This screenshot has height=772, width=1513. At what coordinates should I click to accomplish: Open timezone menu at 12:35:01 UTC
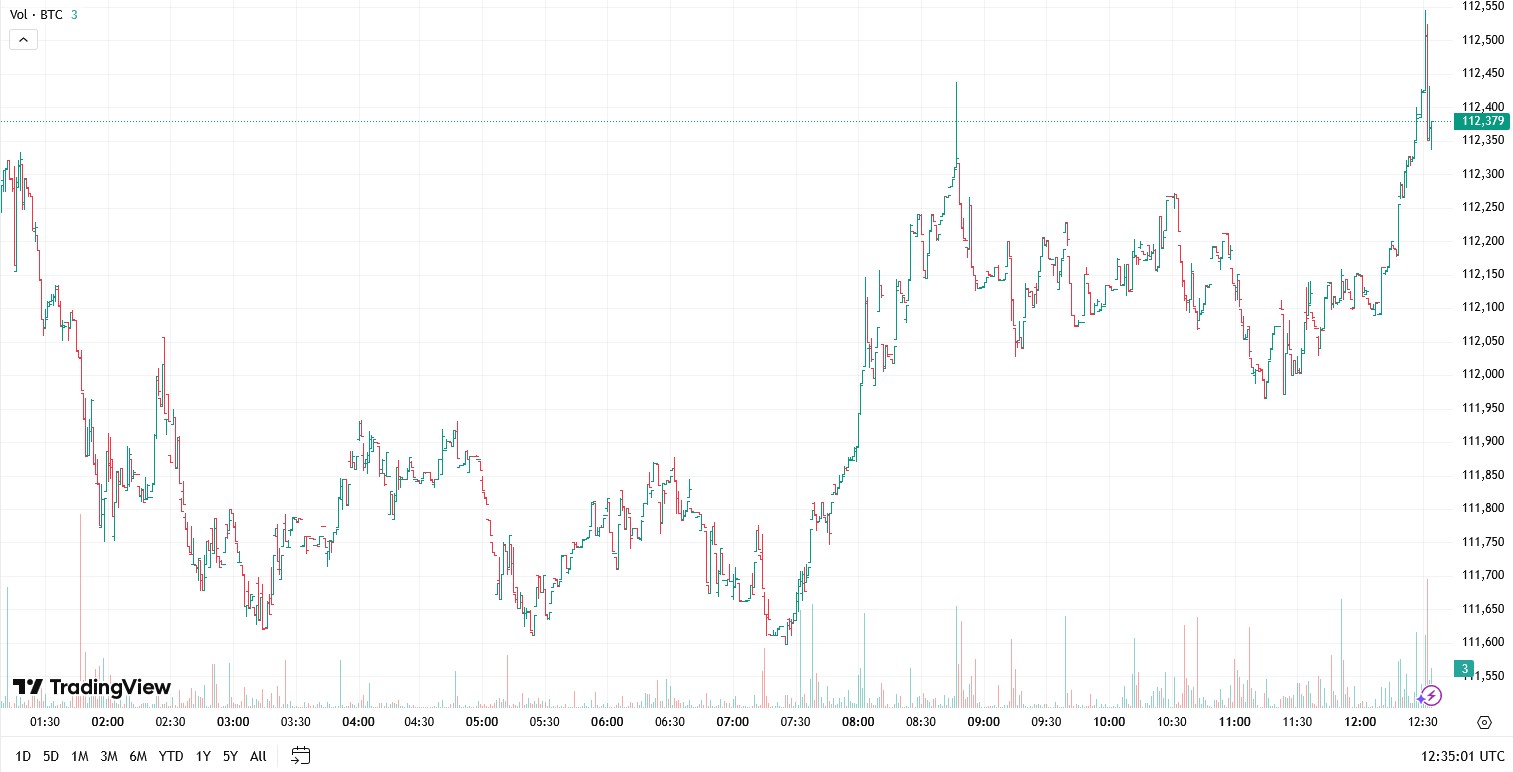pyautogui.click(x=1463, y=756)
